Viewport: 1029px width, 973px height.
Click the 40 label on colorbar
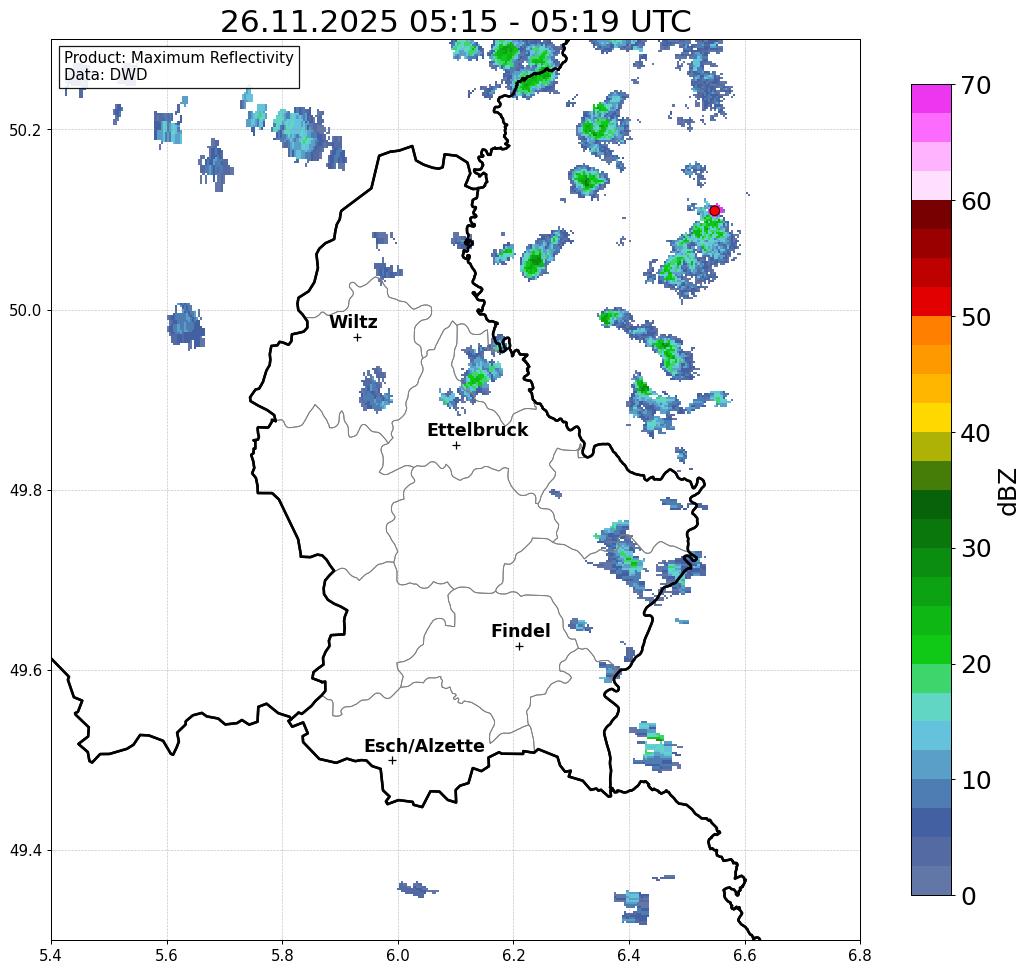(x=976, y=433)
